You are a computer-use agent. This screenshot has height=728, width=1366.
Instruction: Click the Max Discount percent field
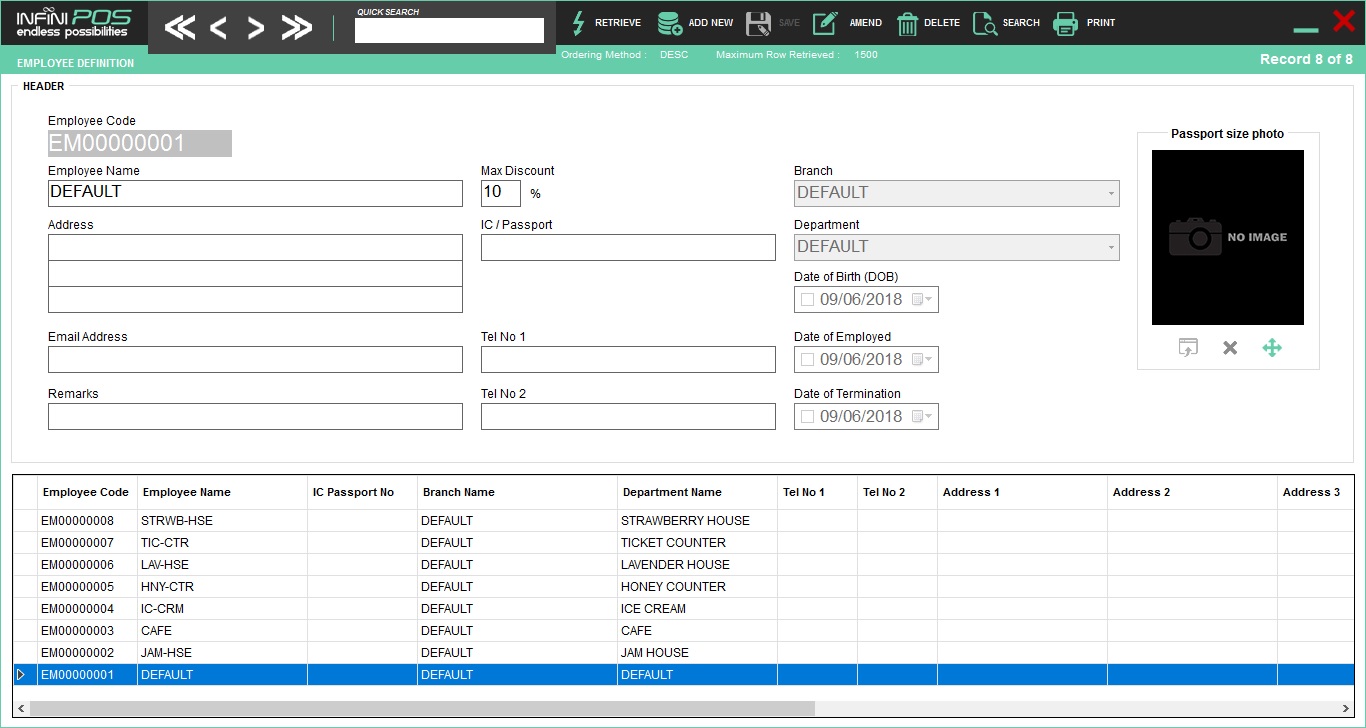[x=500, y=193]
